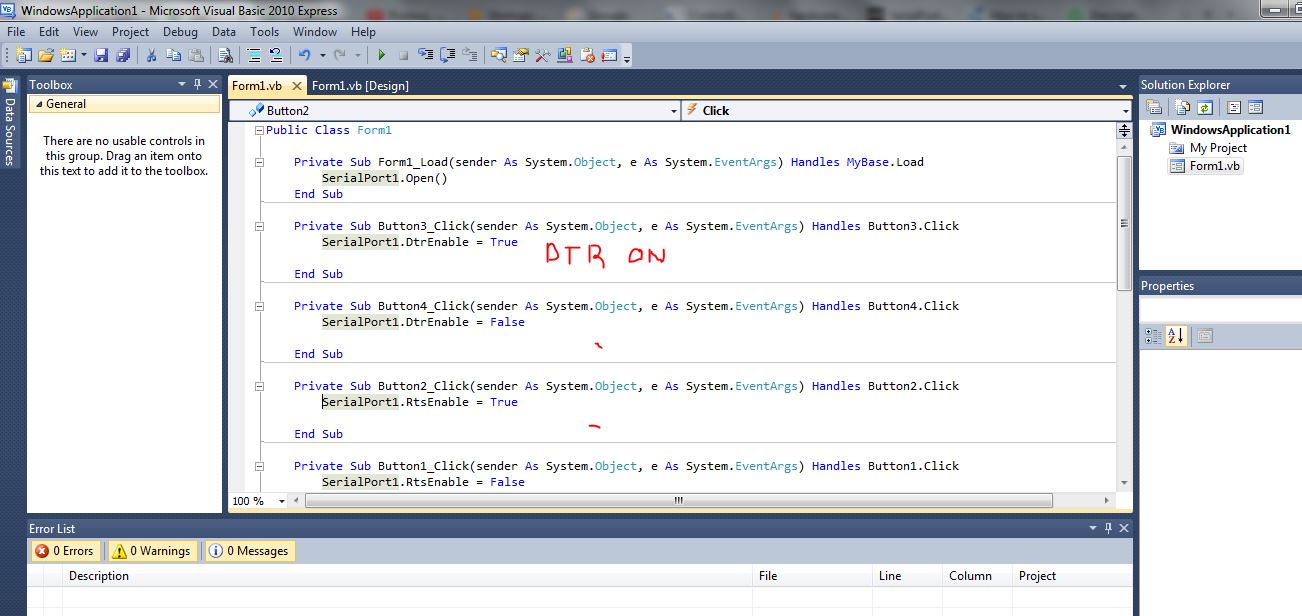1302x616 pixels.
Task: Open the Project menu
Action: [x=130, y=32]
